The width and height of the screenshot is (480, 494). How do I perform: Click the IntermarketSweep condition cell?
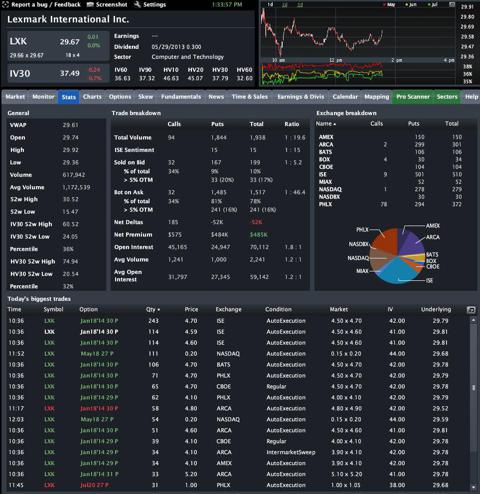click(x=291, y=452)
